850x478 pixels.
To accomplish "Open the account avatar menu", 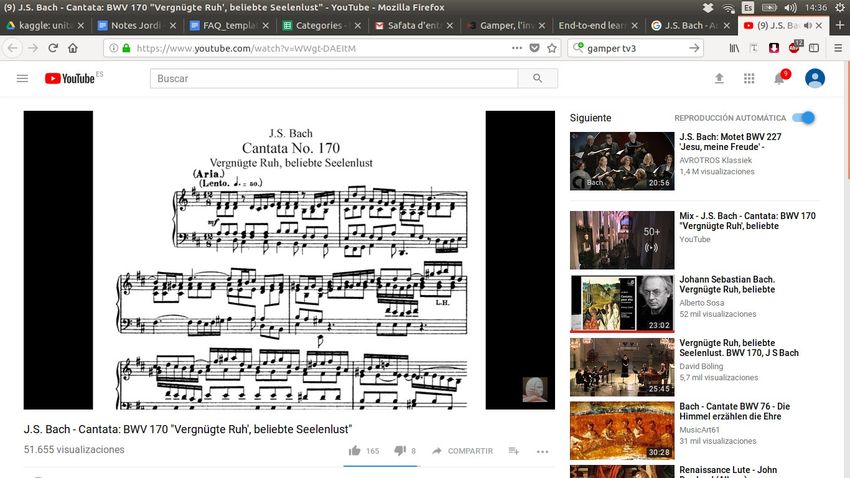I will pos(815,79).
